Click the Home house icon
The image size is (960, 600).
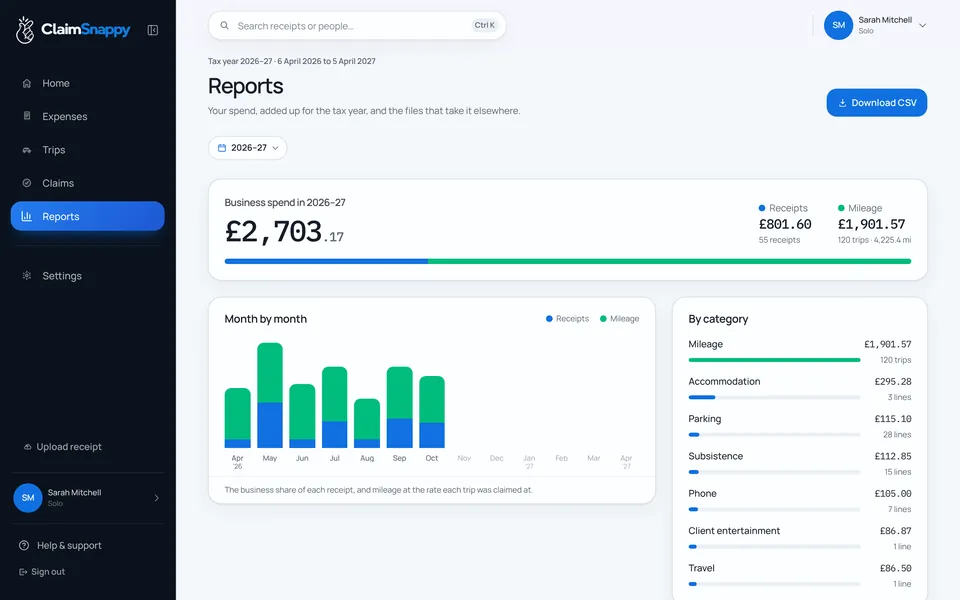click(x=27, y=83)
